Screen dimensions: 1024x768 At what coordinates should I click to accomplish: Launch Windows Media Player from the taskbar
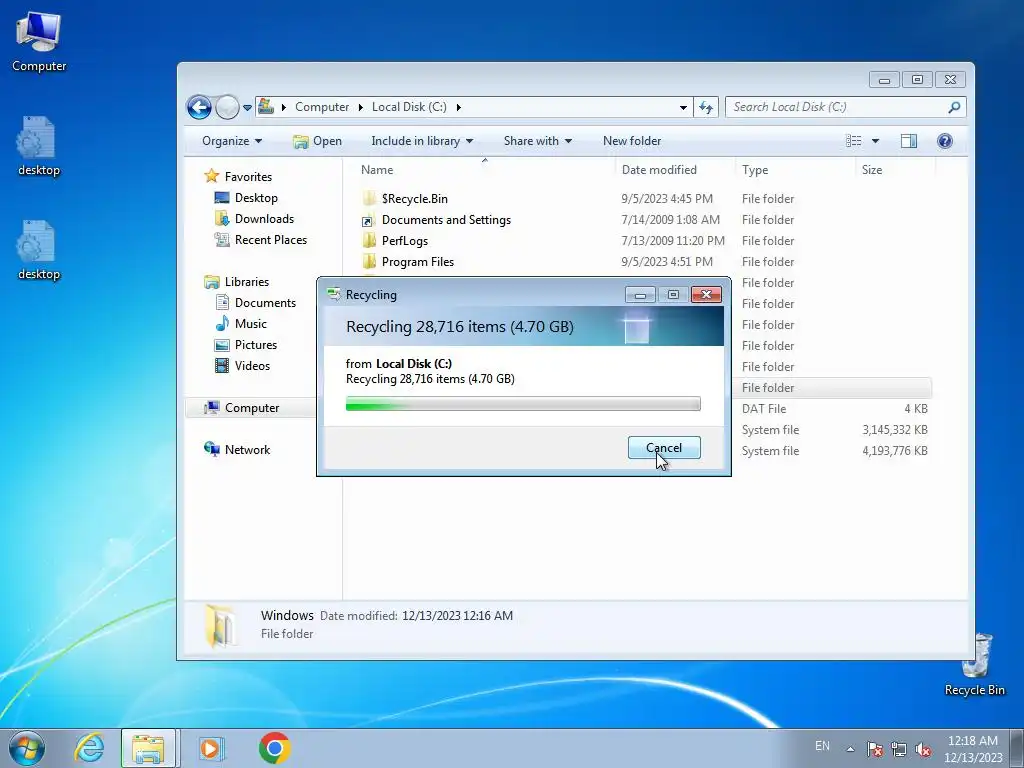(x=210, y=748)
